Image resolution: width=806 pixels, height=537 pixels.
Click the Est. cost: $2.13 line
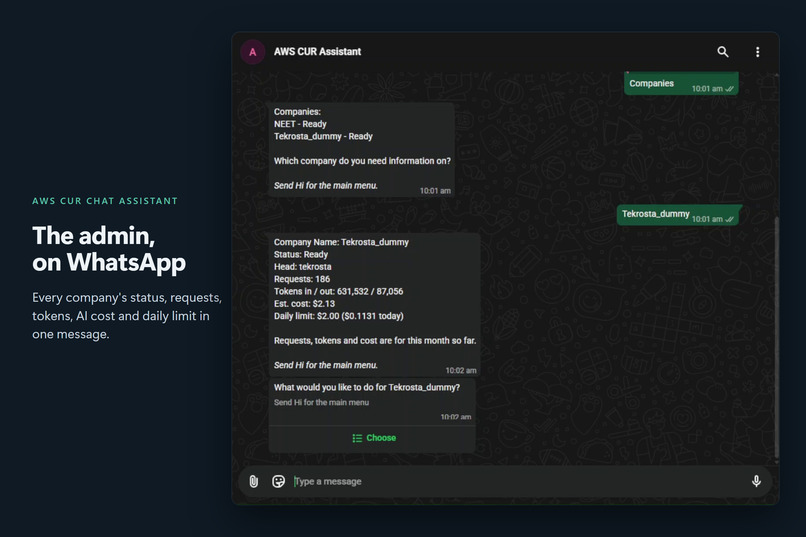pos(304,304)
